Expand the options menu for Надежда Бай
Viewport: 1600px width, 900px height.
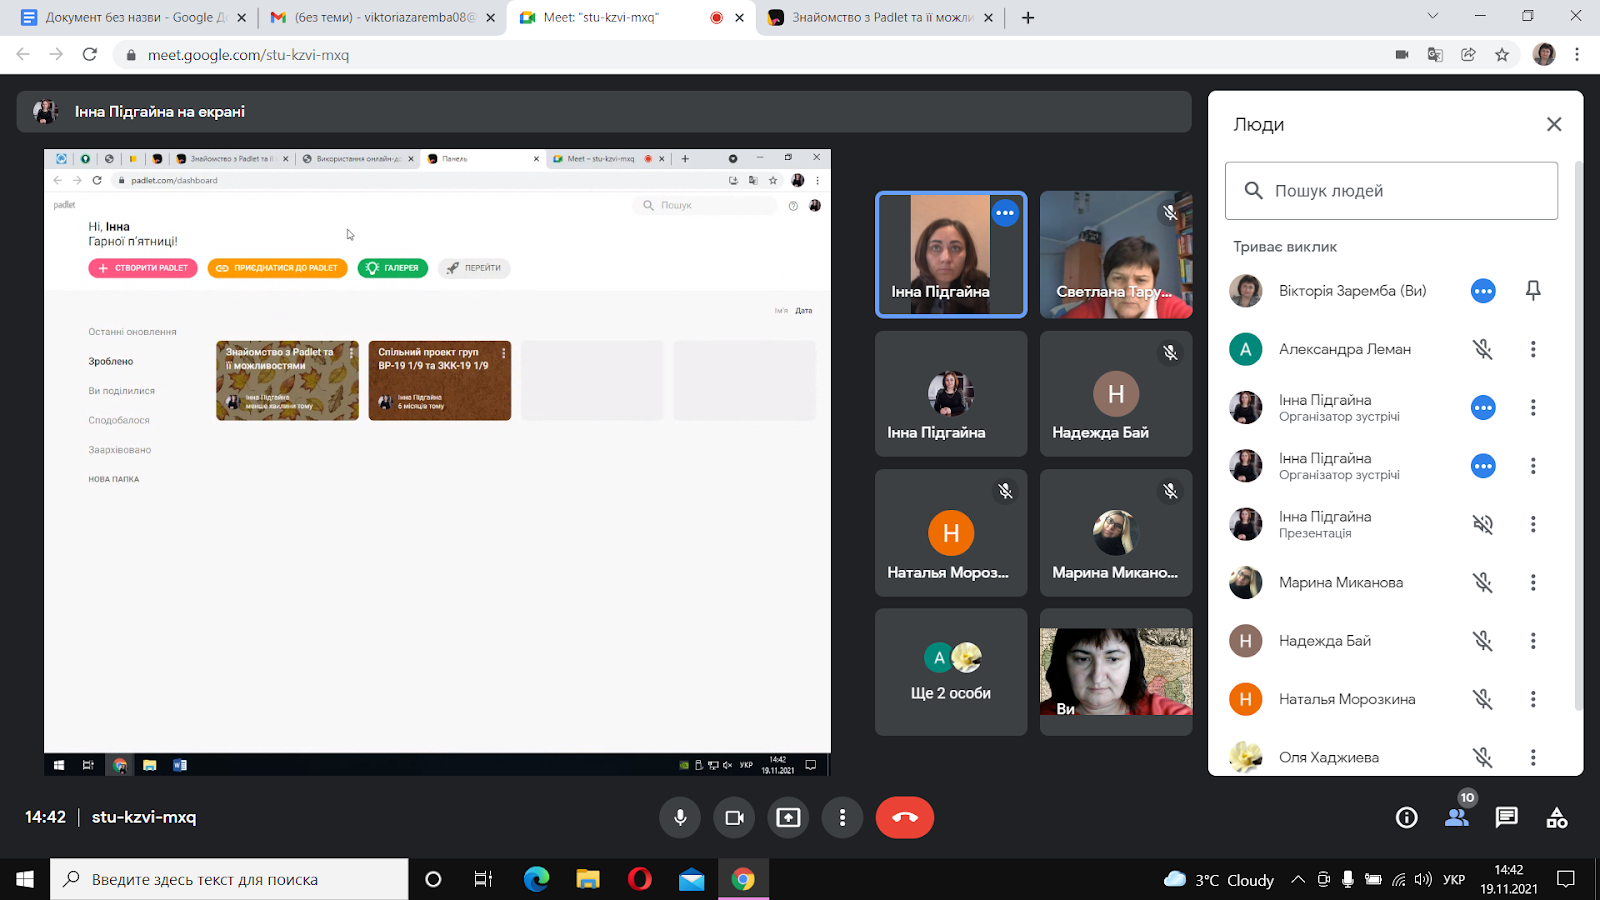coord(1532,641)
